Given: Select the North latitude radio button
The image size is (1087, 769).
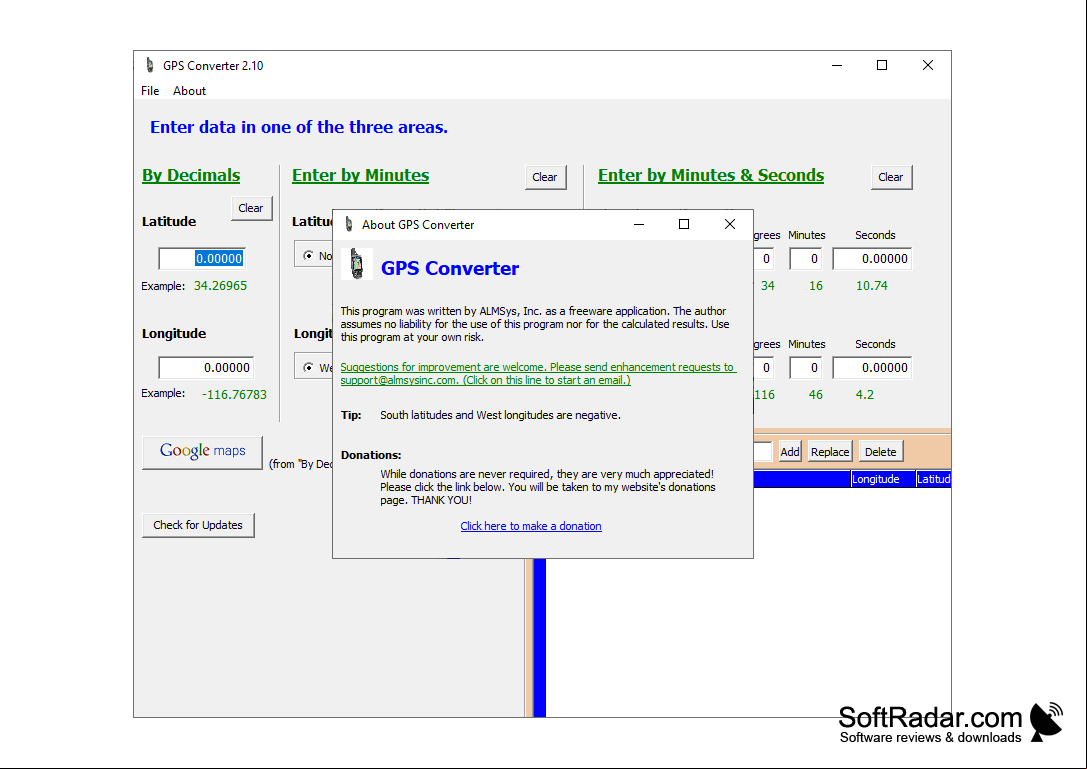Looking at the screenshot, I should [308, 255].
